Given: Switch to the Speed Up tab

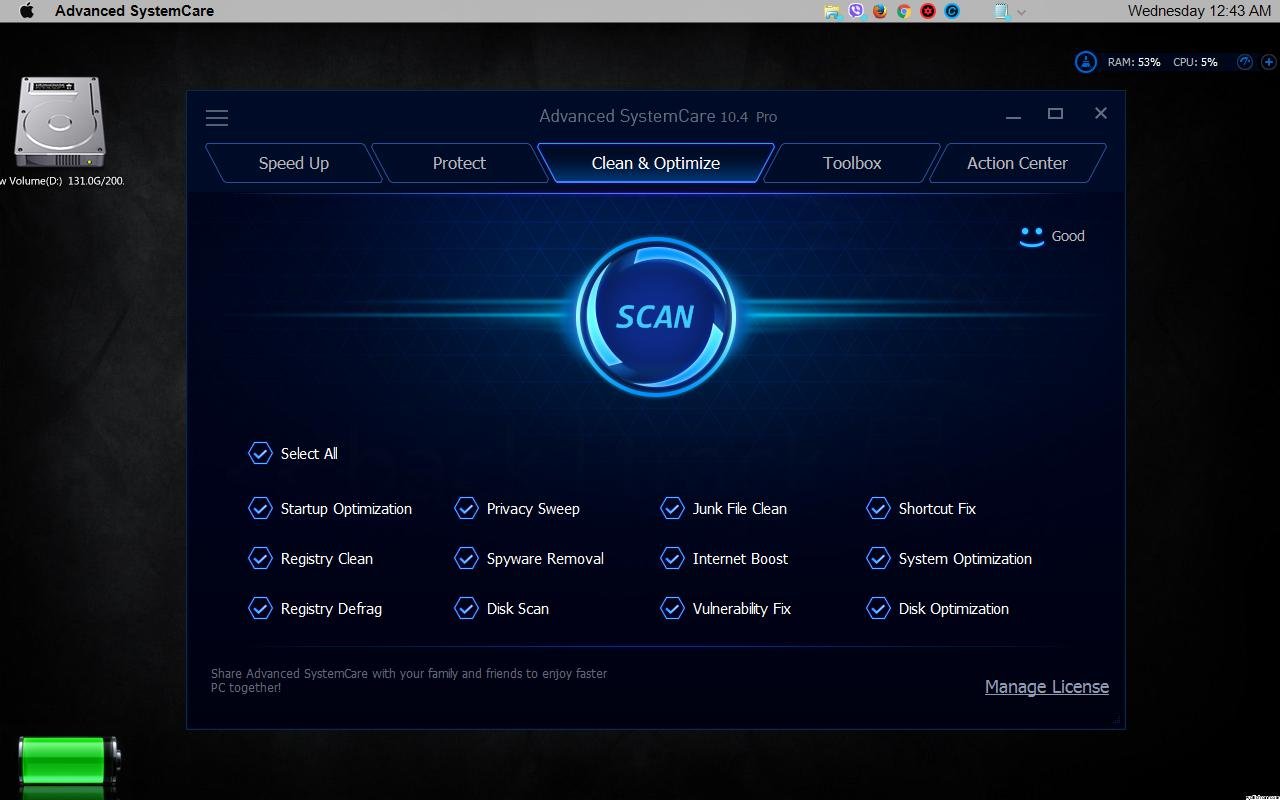Looking at the screenshot, I should point(294,163).
